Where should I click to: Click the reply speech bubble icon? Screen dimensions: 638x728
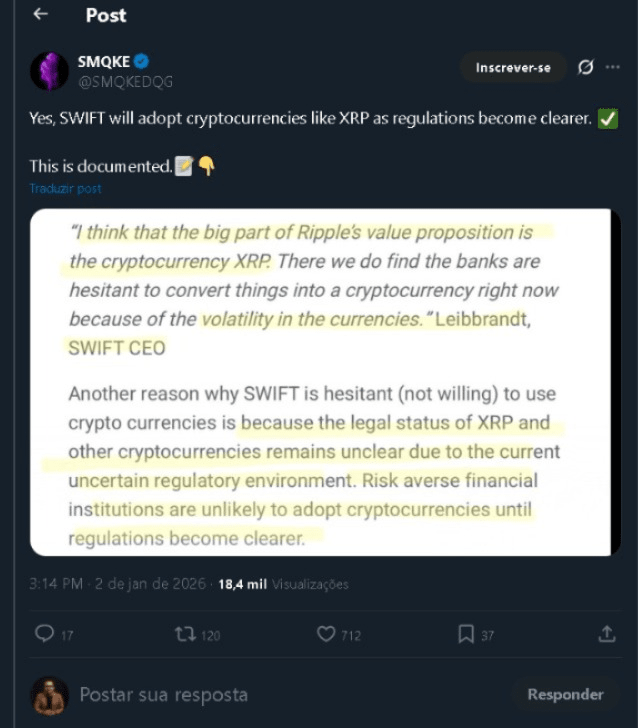(44, 634)
